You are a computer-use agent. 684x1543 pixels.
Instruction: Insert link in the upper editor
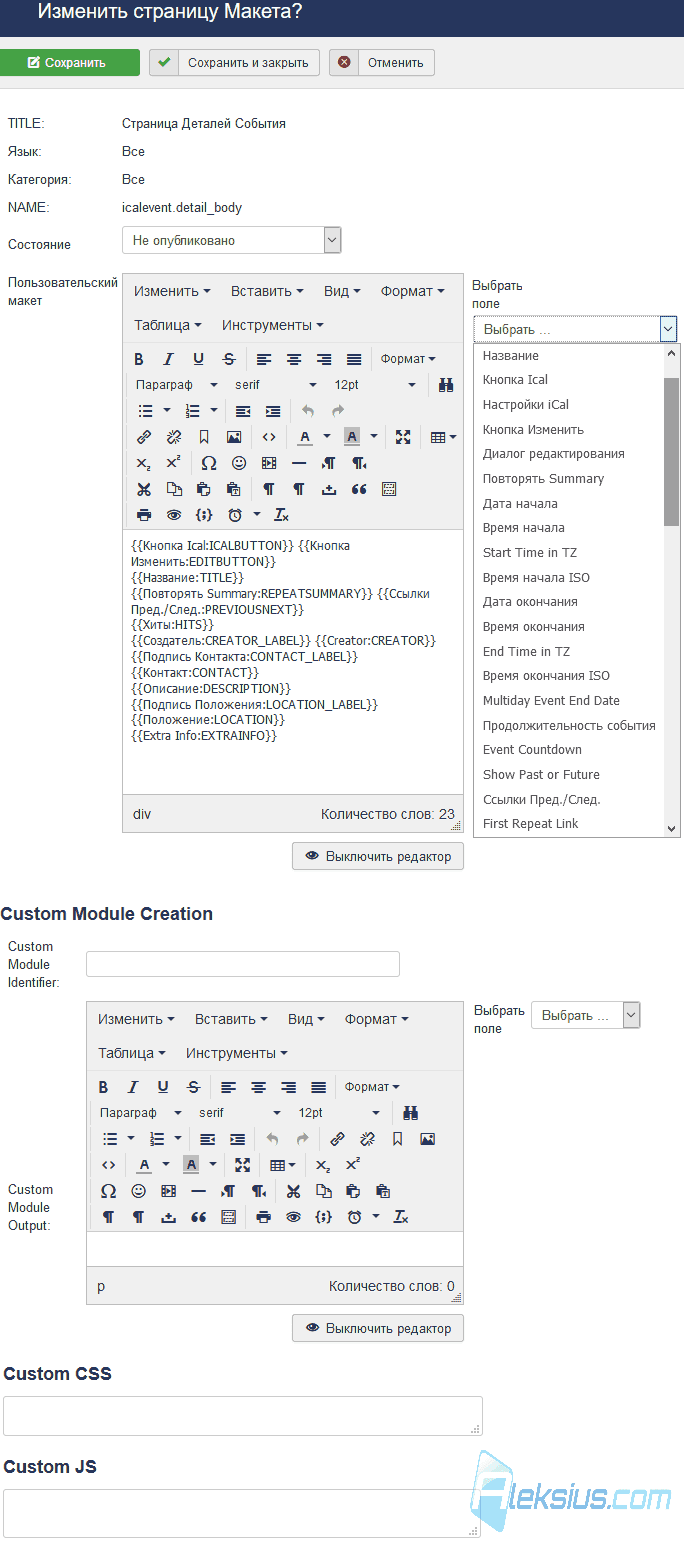[x=143, y=437]
